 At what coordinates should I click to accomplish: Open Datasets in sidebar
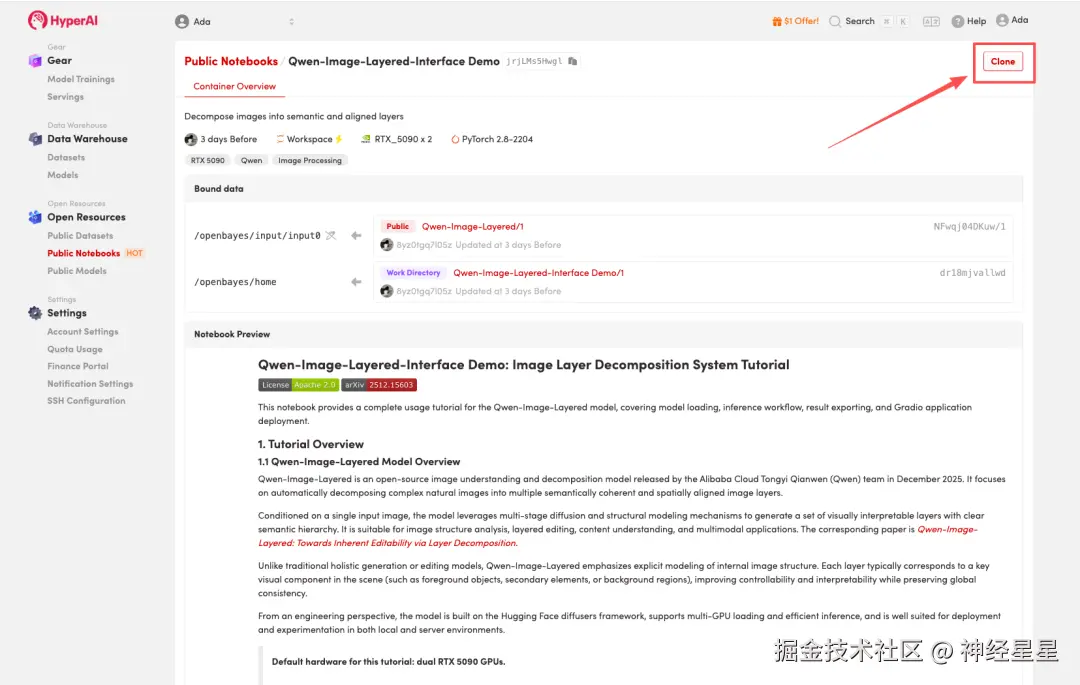tap(66, 158)
